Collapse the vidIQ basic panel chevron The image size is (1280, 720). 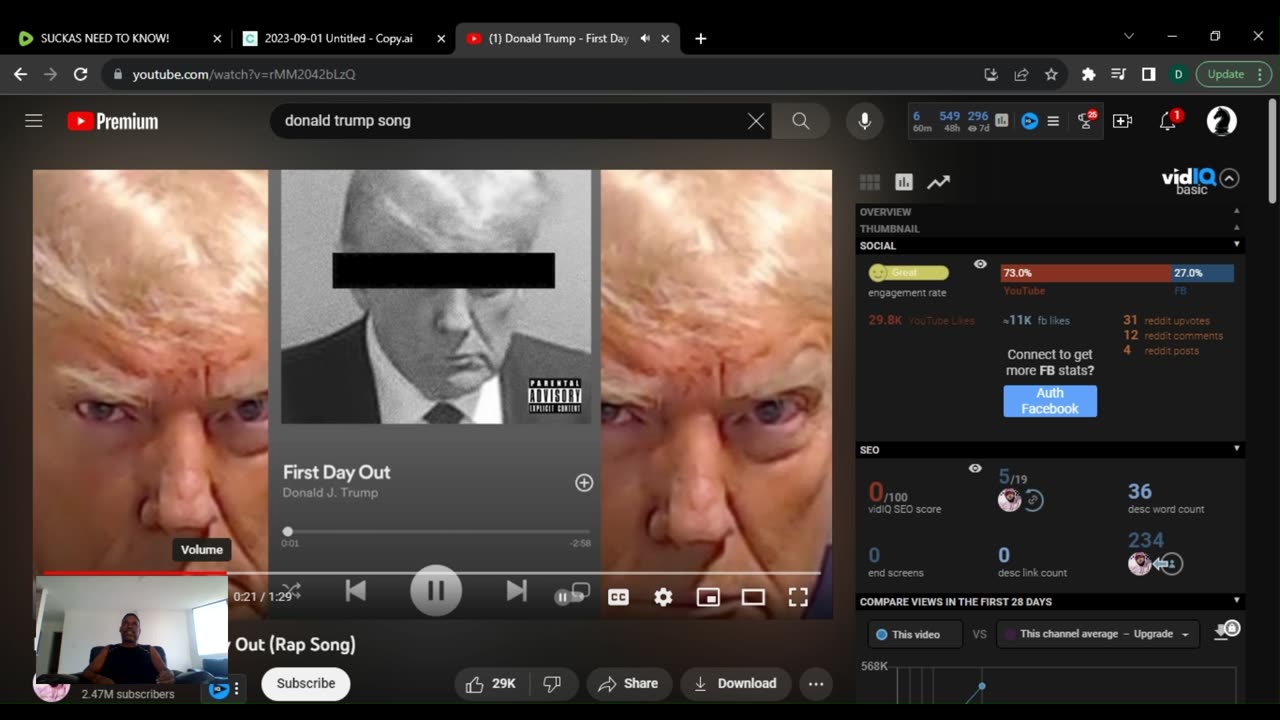(1230, 178)
